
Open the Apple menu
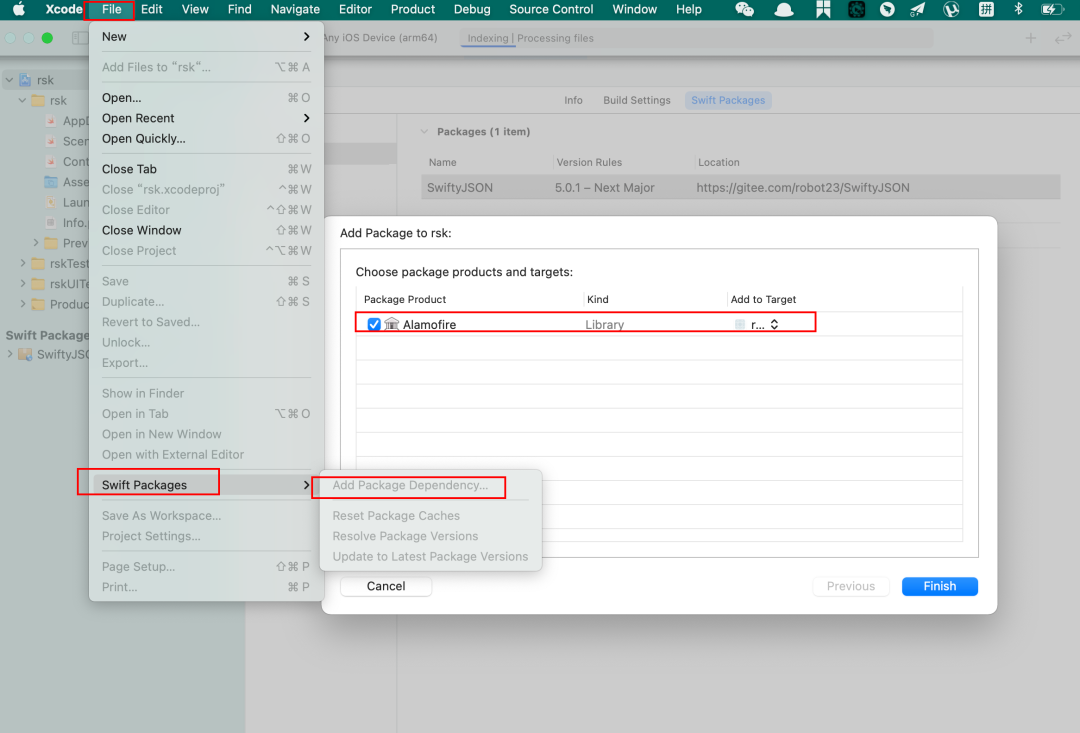[19, 9]
